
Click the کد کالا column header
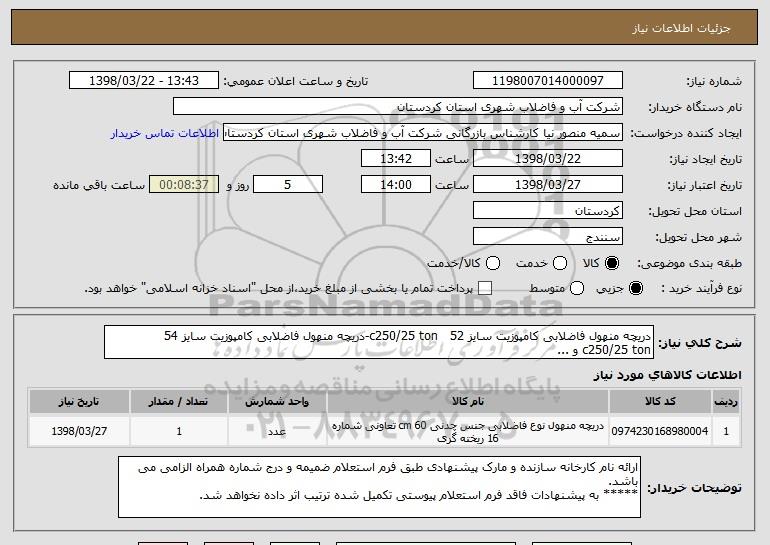pos(660,402)
